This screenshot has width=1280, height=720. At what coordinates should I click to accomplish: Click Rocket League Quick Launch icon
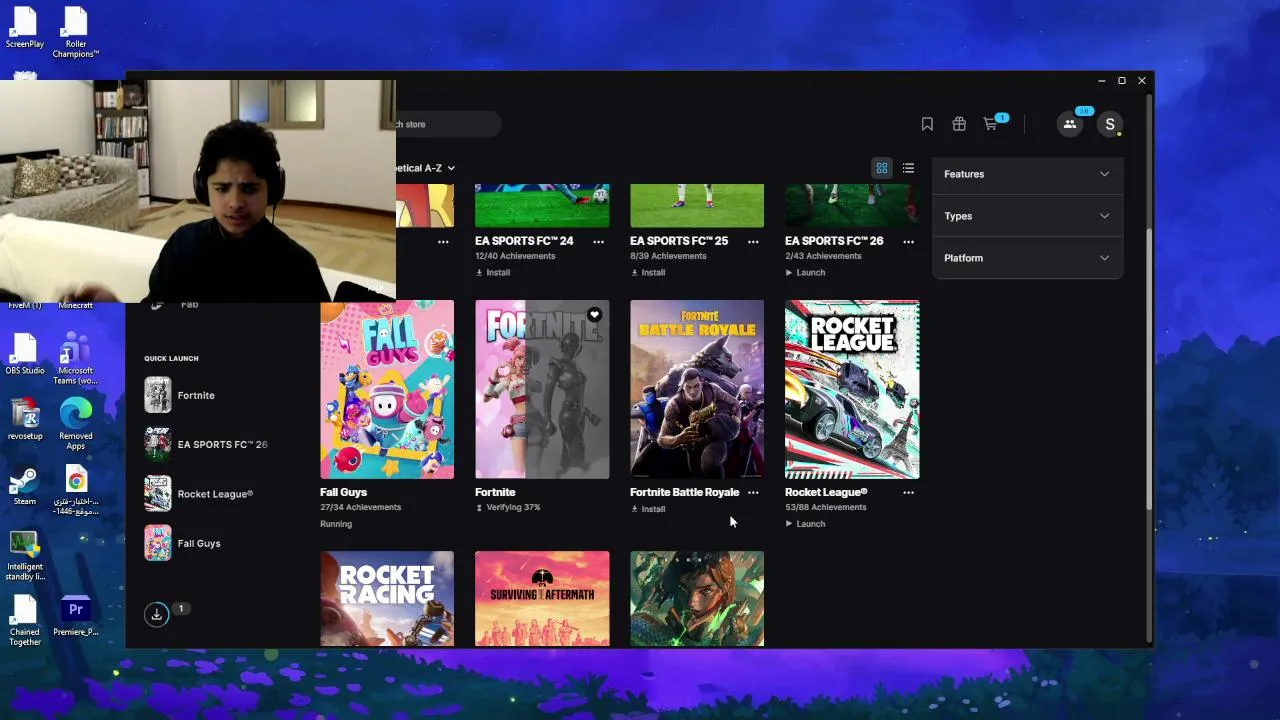click(x=158, y=493)
